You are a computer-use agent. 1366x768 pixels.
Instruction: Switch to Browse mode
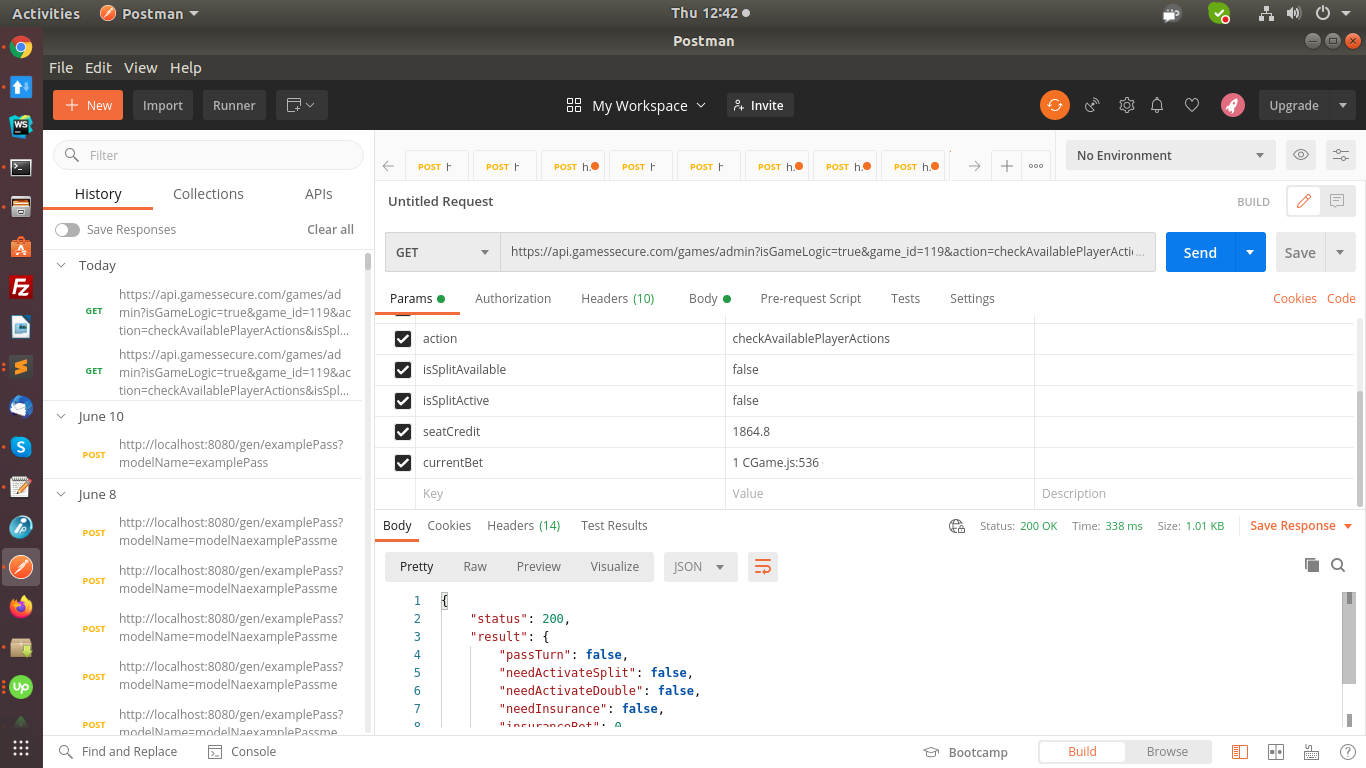[1167, 752]
